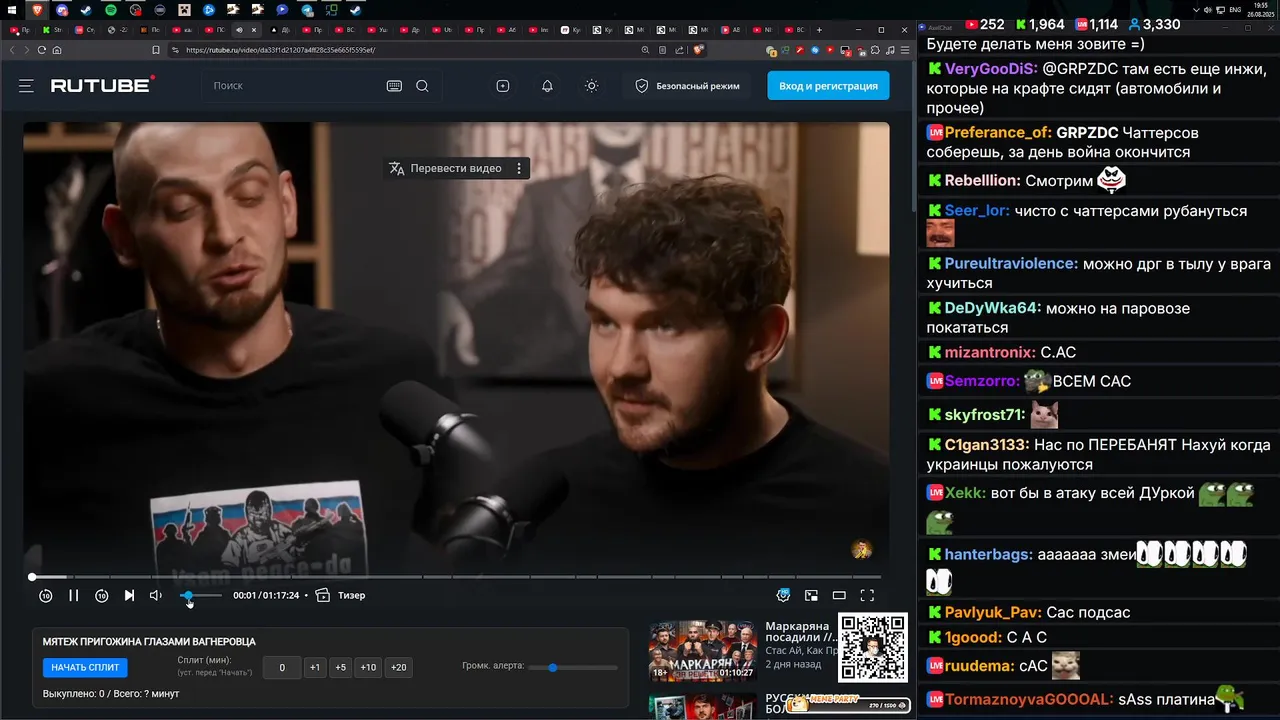
Task: Enter fullscreen mode
Action: tap(867, 595)
